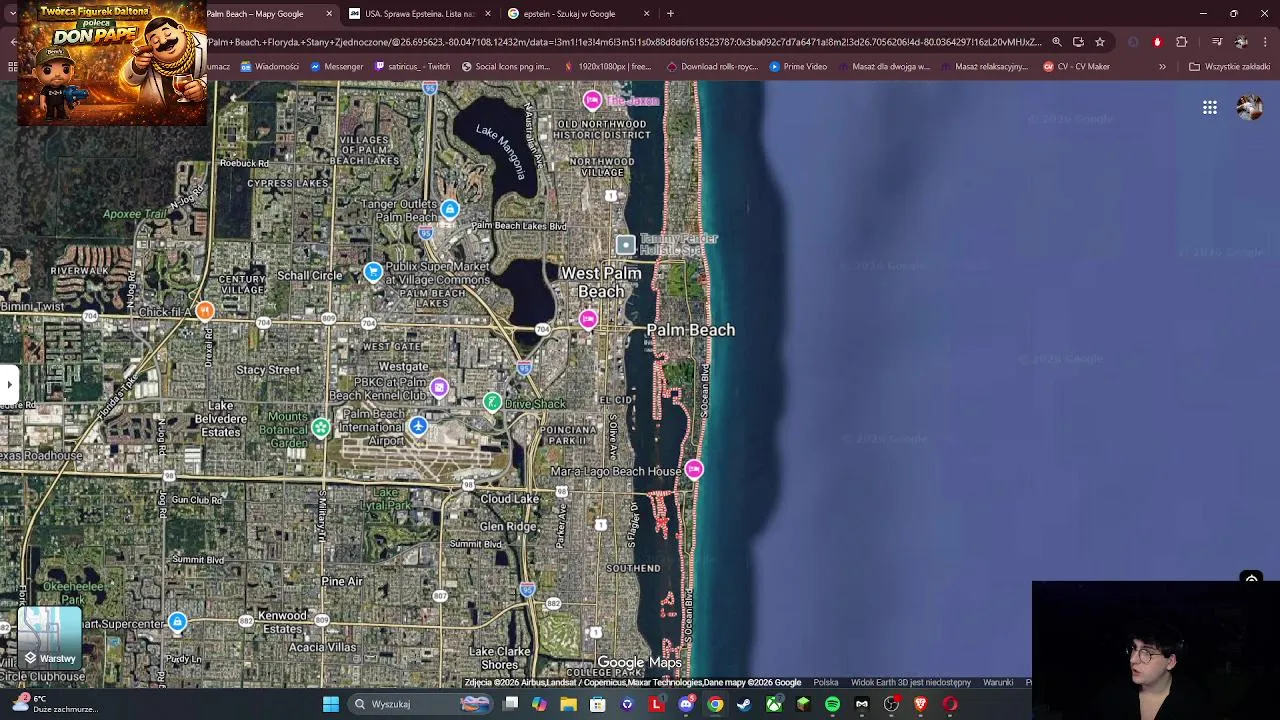1280x720 pixels.
Task: Click the Schall Circle map label
Action: (310, 276)
